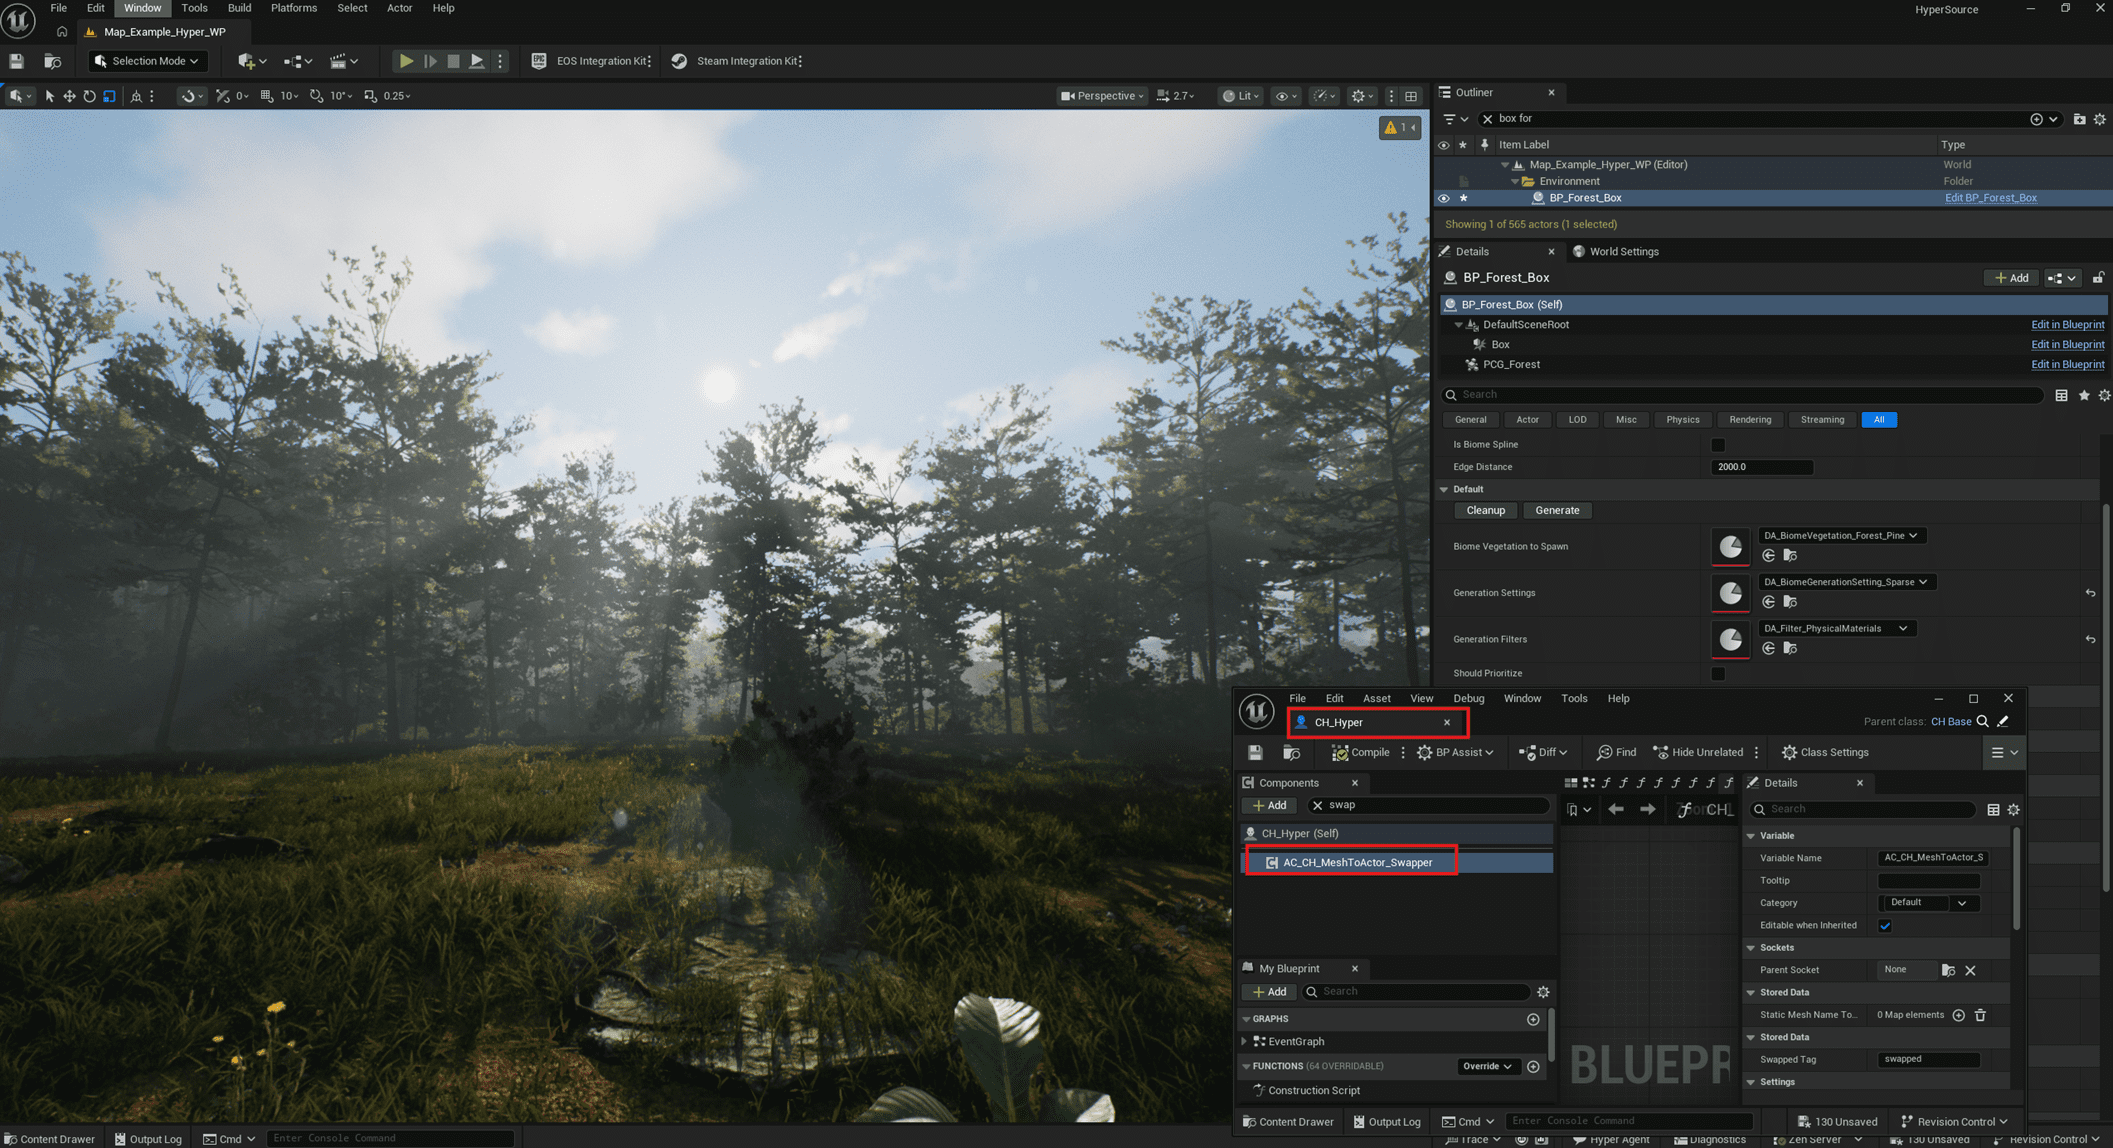Click Find in the blueprint toolbar
The width and height of the screenshot is (2113, 1148).
coord(1616,753)
